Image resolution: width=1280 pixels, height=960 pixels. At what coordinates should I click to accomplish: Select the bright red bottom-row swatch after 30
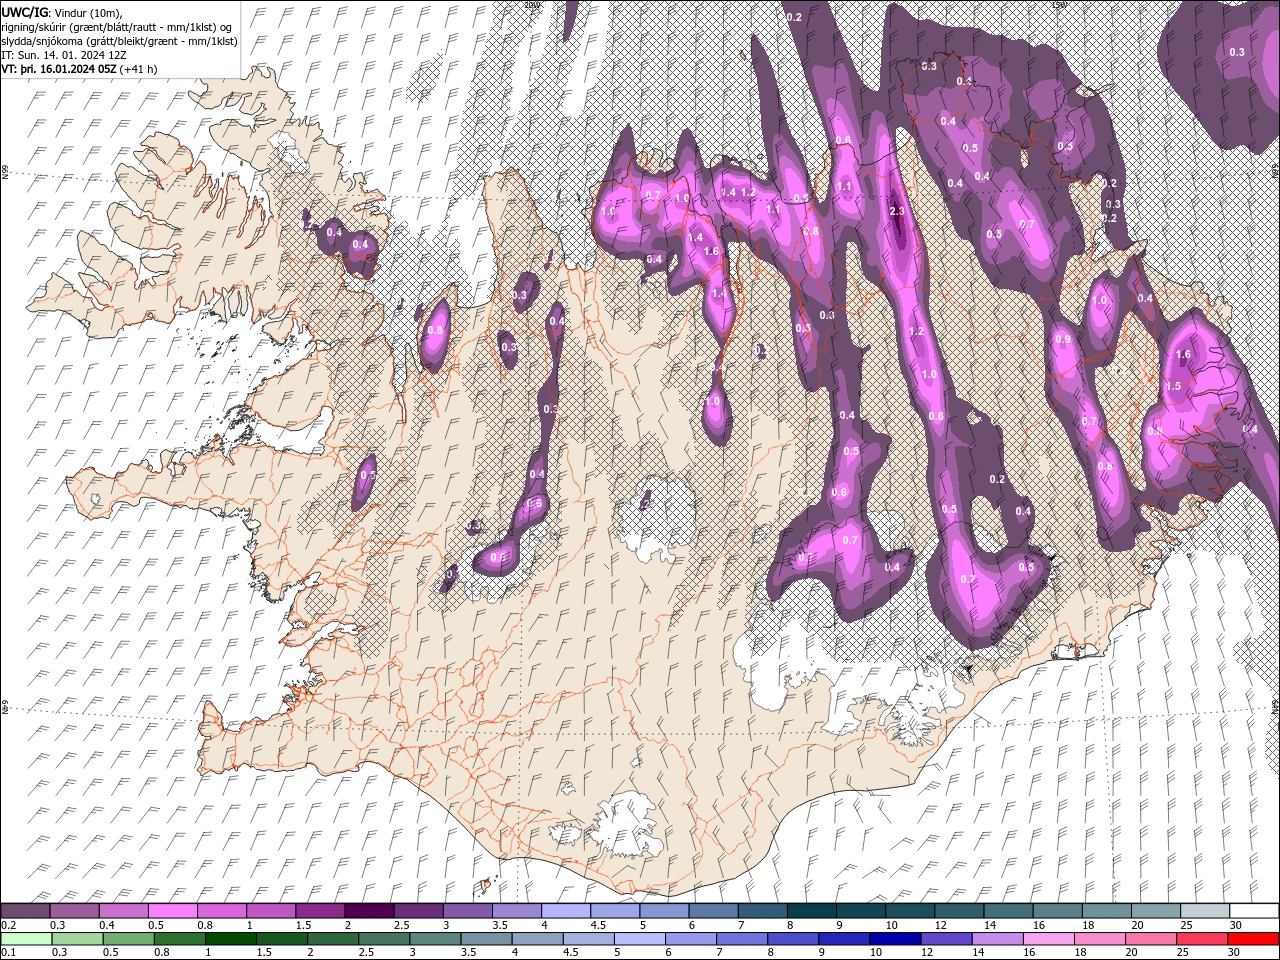click(1252, 939)
